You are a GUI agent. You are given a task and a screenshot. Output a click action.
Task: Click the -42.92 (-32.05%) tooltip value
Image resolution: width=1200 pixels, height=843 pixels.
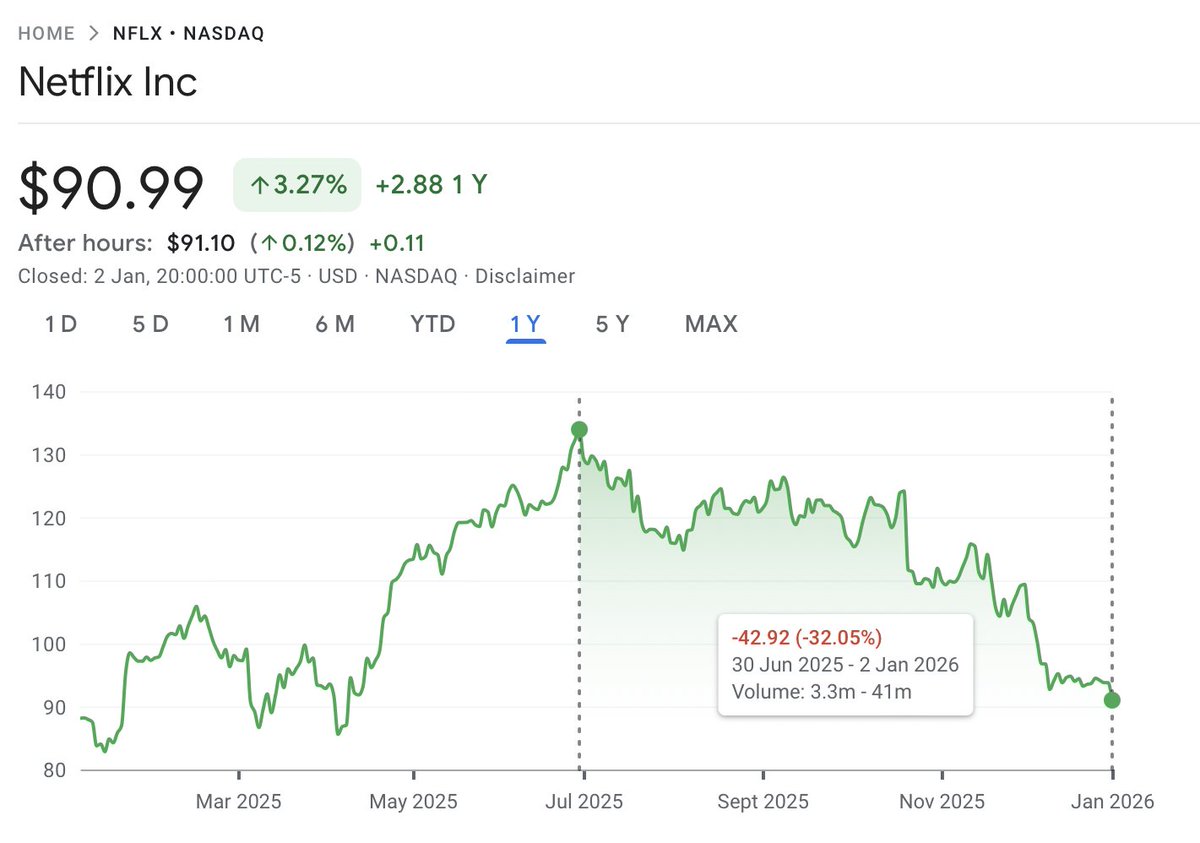pyautogui.click(x=807, y=638)
